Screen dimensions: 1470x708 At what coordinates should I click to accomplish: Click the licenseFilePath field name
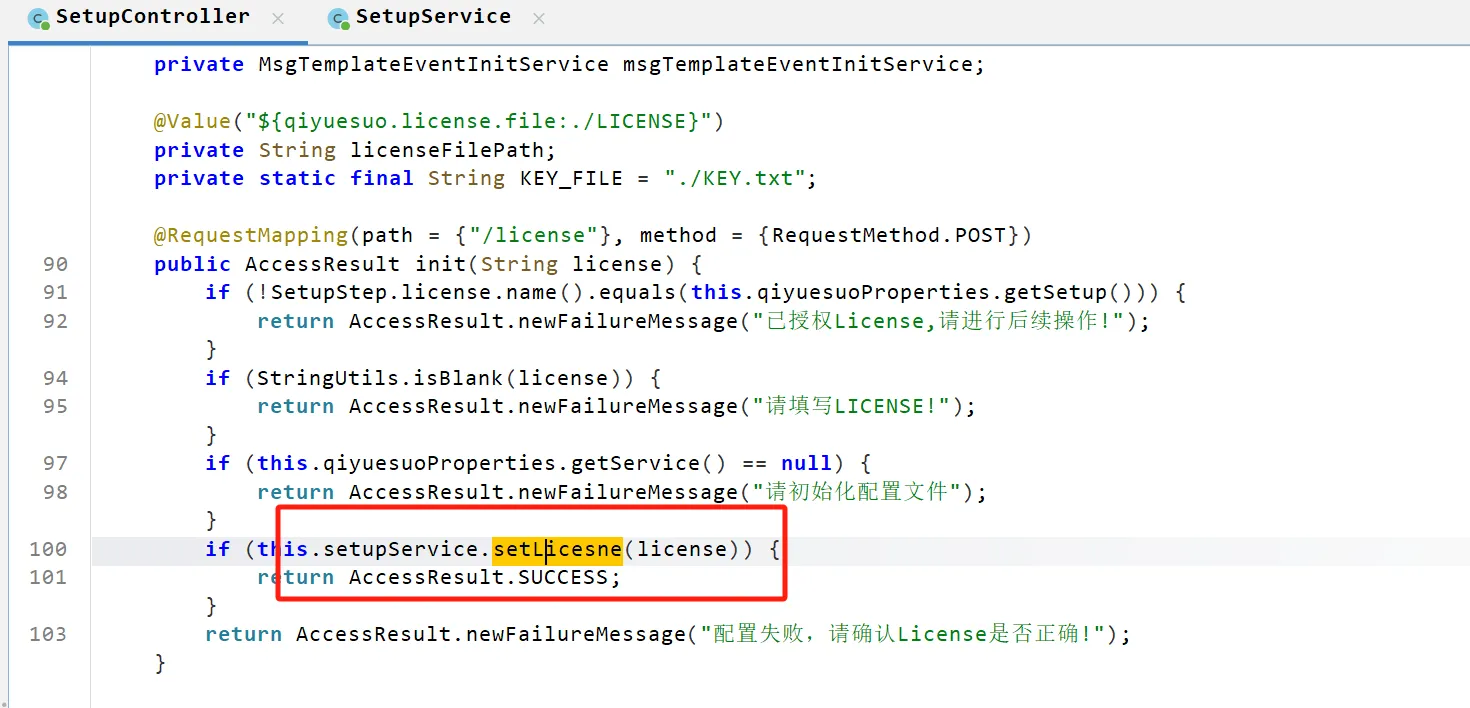click(446, 150)
